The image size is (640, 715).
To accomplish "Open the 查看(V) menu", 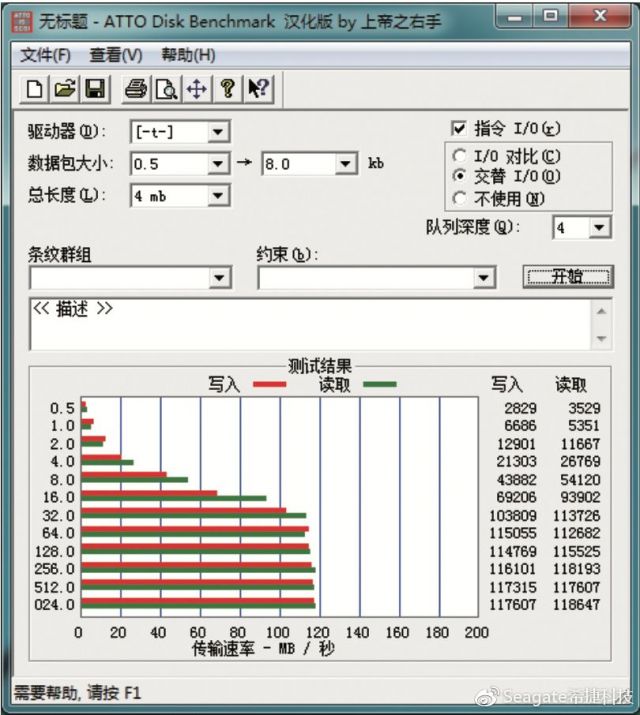I will [116, 56].
